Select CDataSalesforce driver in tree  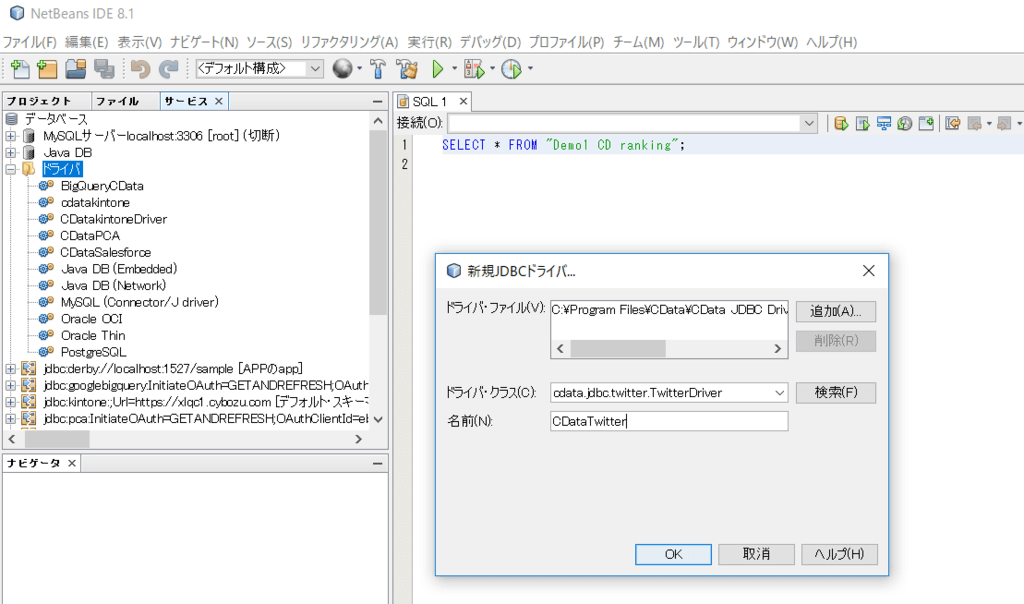pyautogui.click(x=105, y=252)
